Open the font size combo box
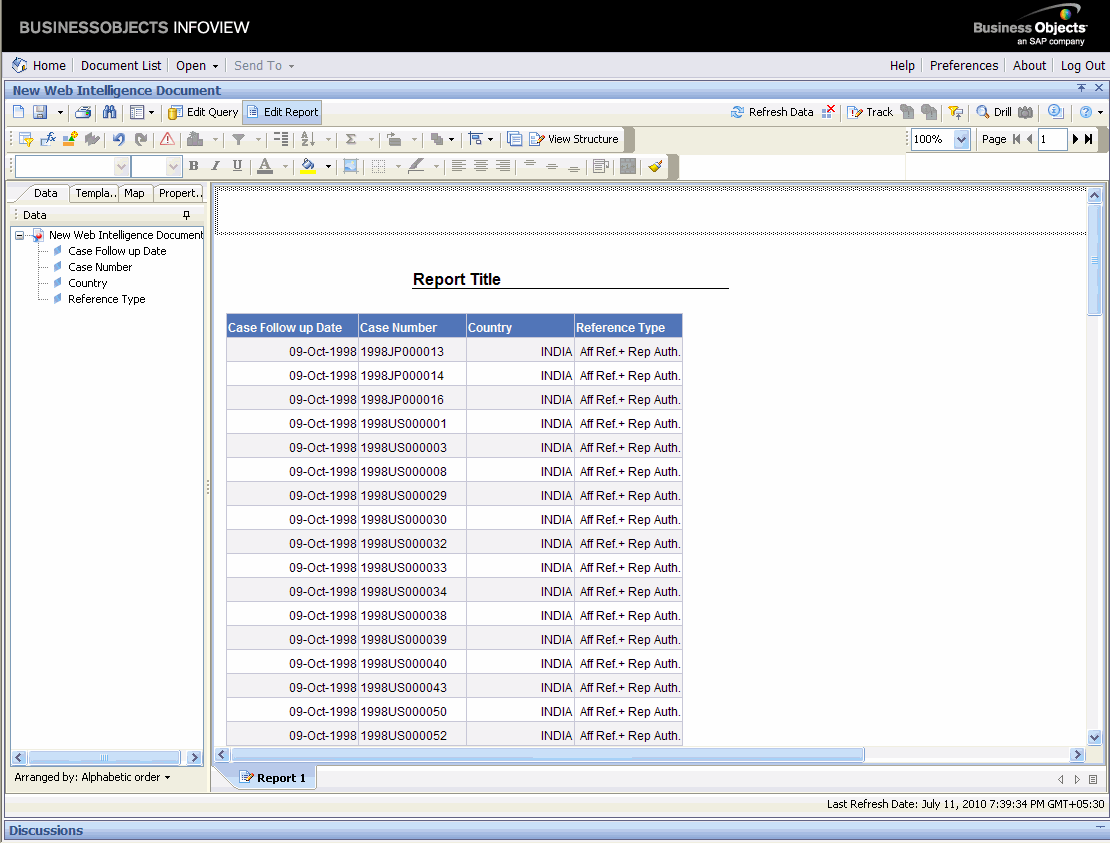 pos(156,166)
